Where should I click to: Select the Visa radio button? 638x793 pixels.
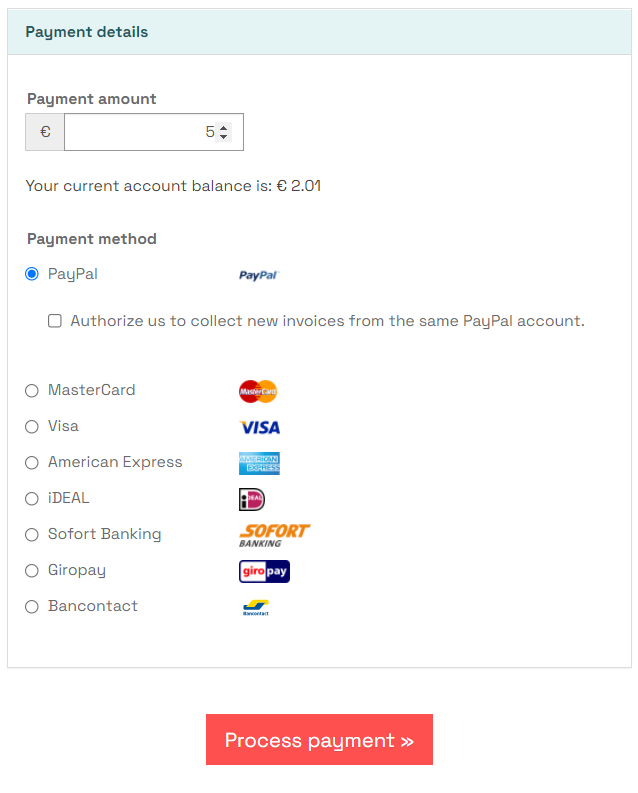tap(32, 427)
